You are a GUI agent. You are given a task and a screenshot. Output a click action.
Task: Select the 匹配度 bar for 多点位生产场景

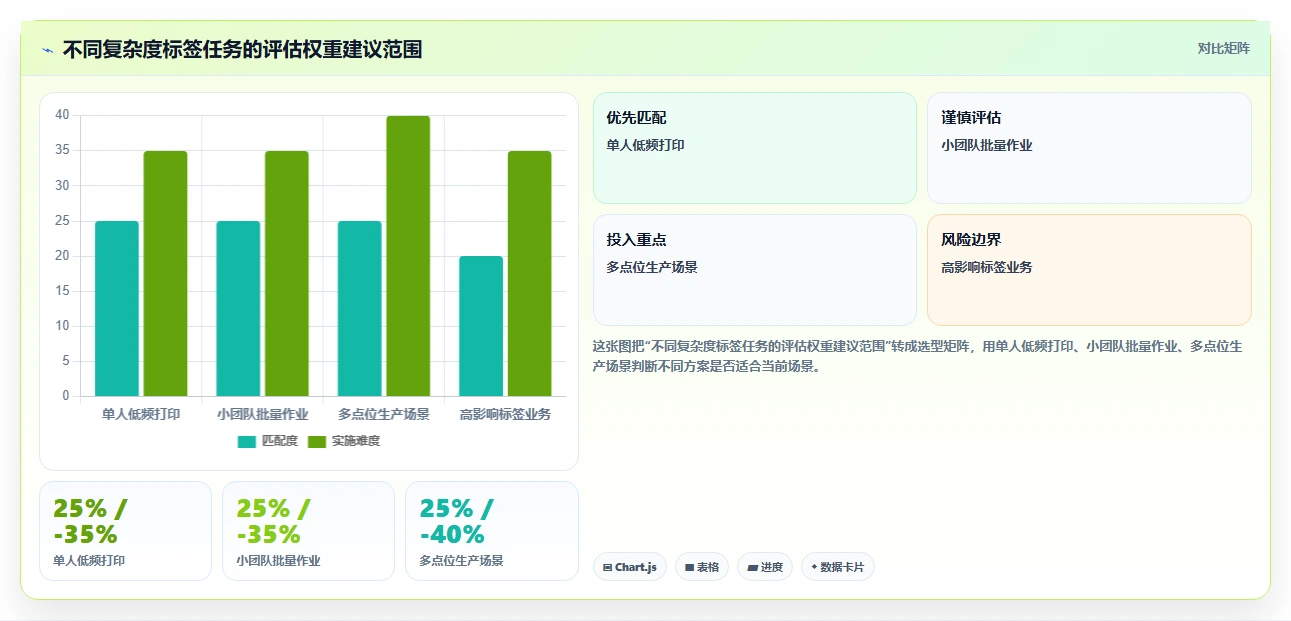[x=360, y=308]
